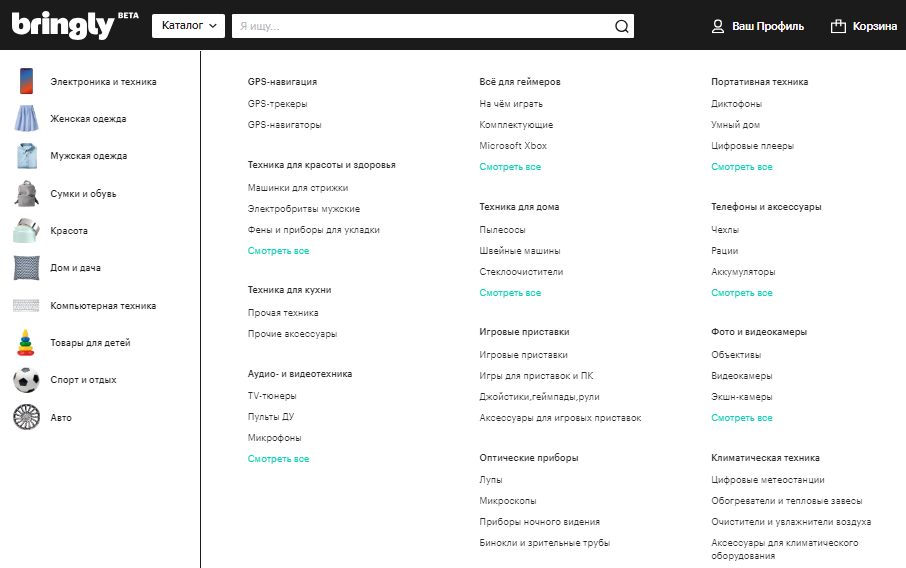Open Всё для геймеров heading

click(x=519, y=81)
